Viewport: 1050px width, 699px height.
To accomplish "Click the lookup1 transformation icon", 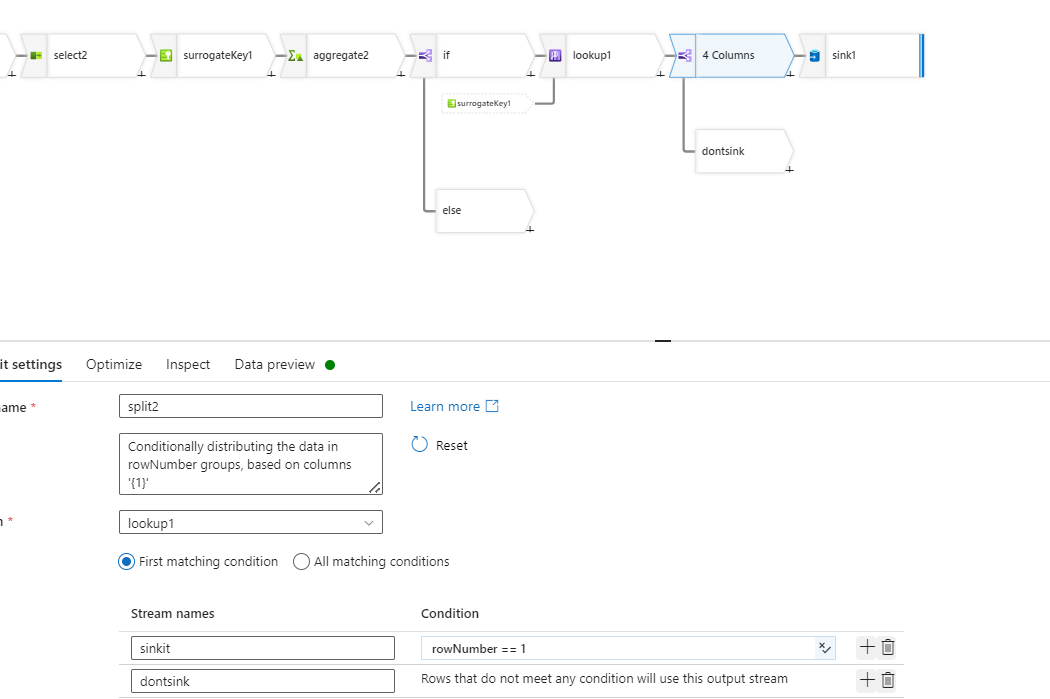I will (x=555, y=55).
